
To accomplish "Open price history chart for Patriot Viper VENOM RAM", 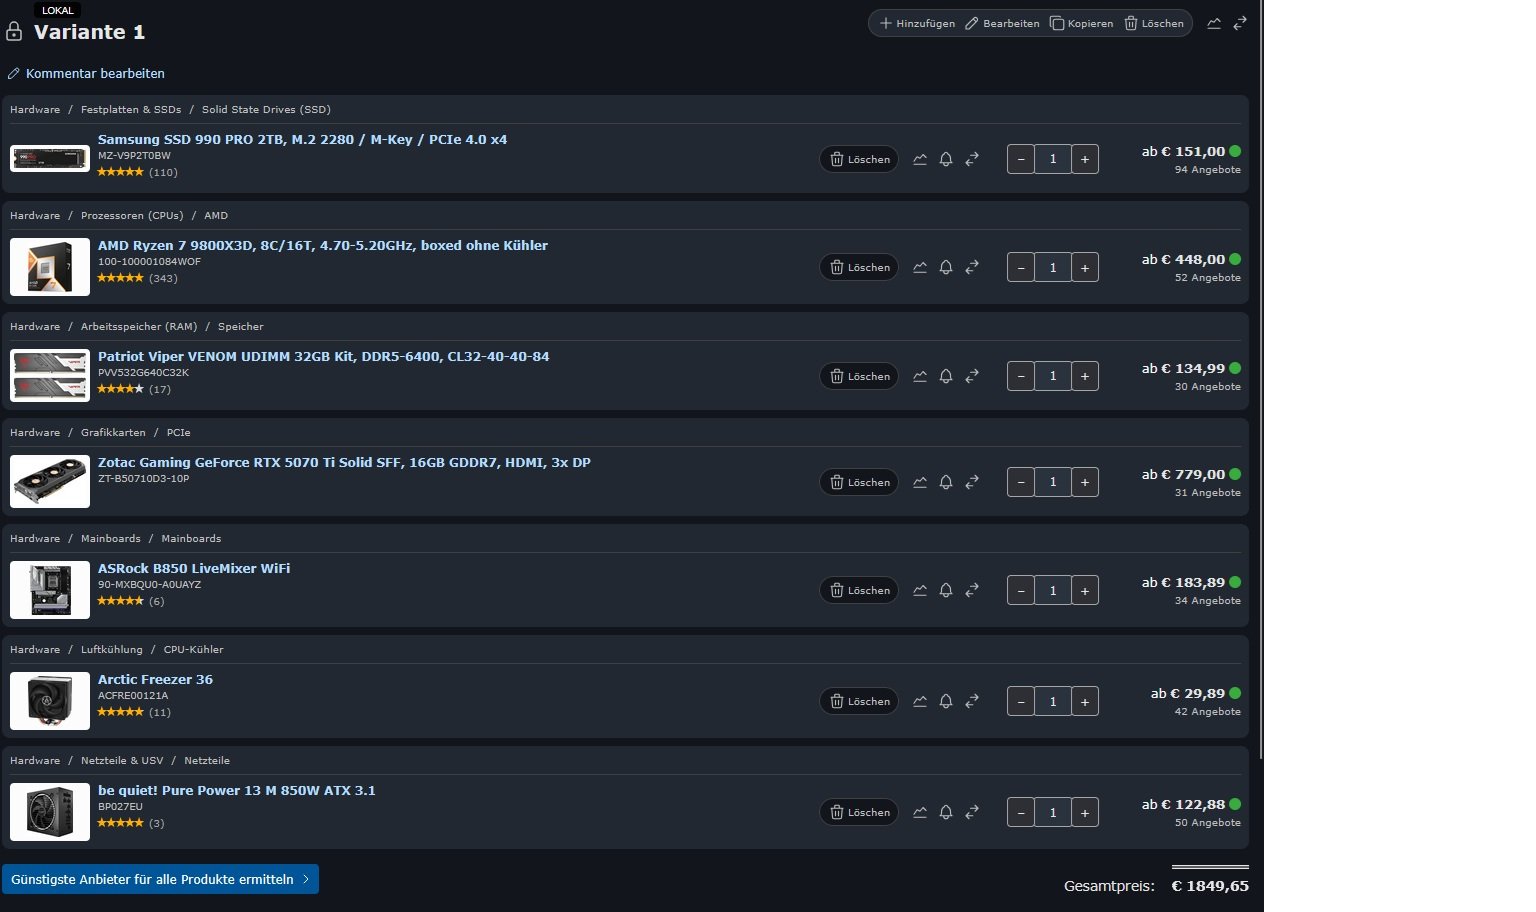I will (920, 376).
